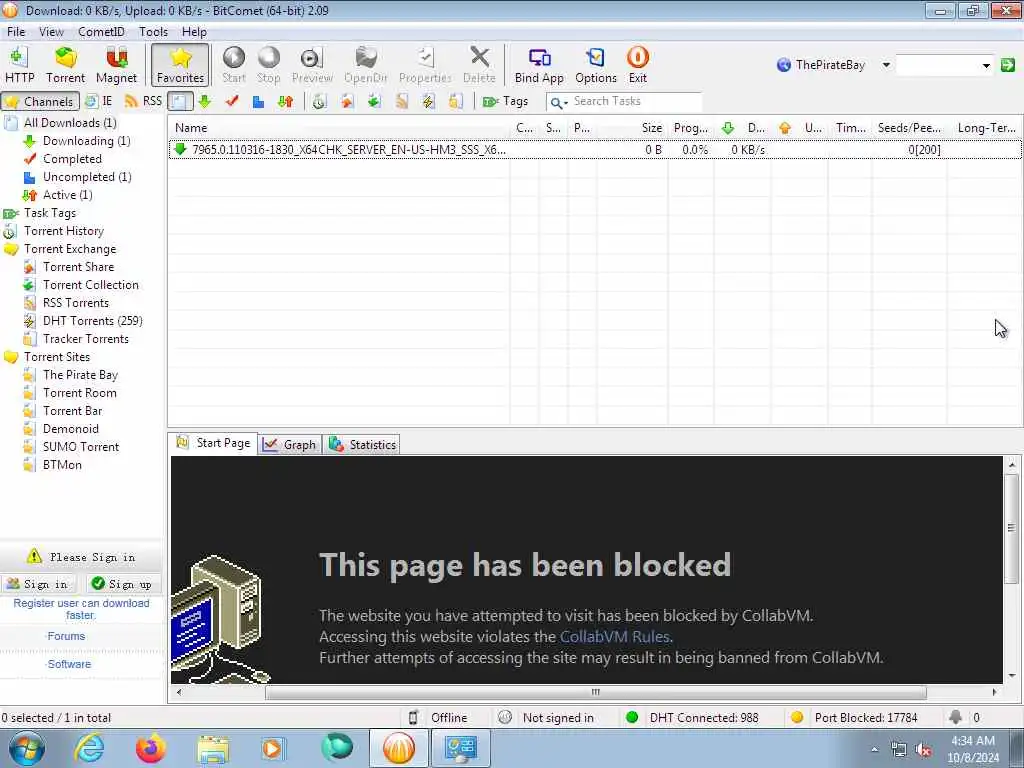Click the green Downloading filter arrow icon
1024x768 pixels.
(204, 101)
